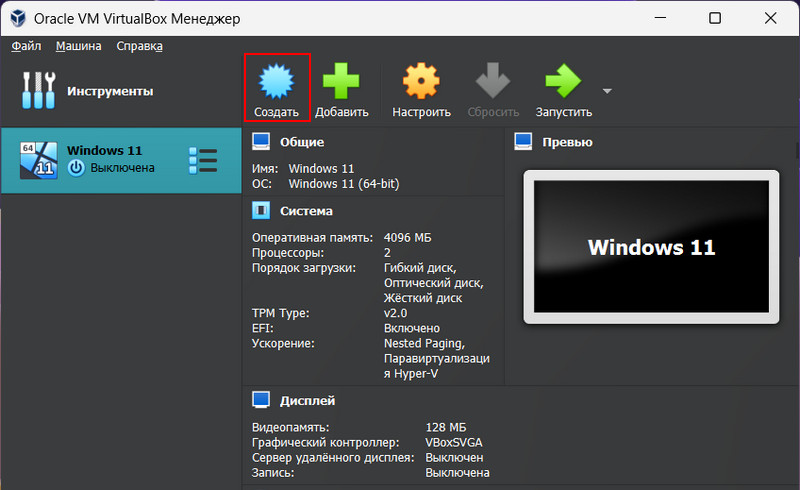
Task: Click the grayed Сбросить down-arrow icon
Action: coord(493,81)
